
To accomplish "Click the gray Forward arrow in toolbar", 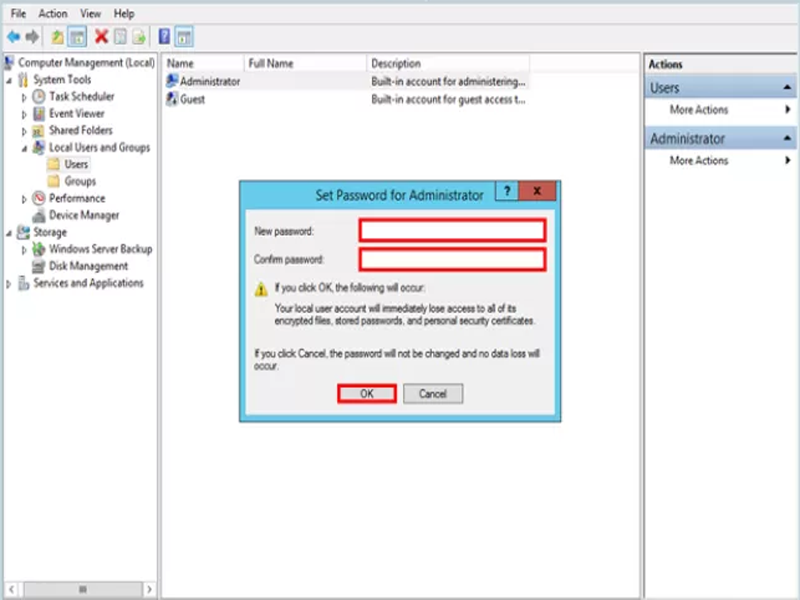I will click(32, 37).
